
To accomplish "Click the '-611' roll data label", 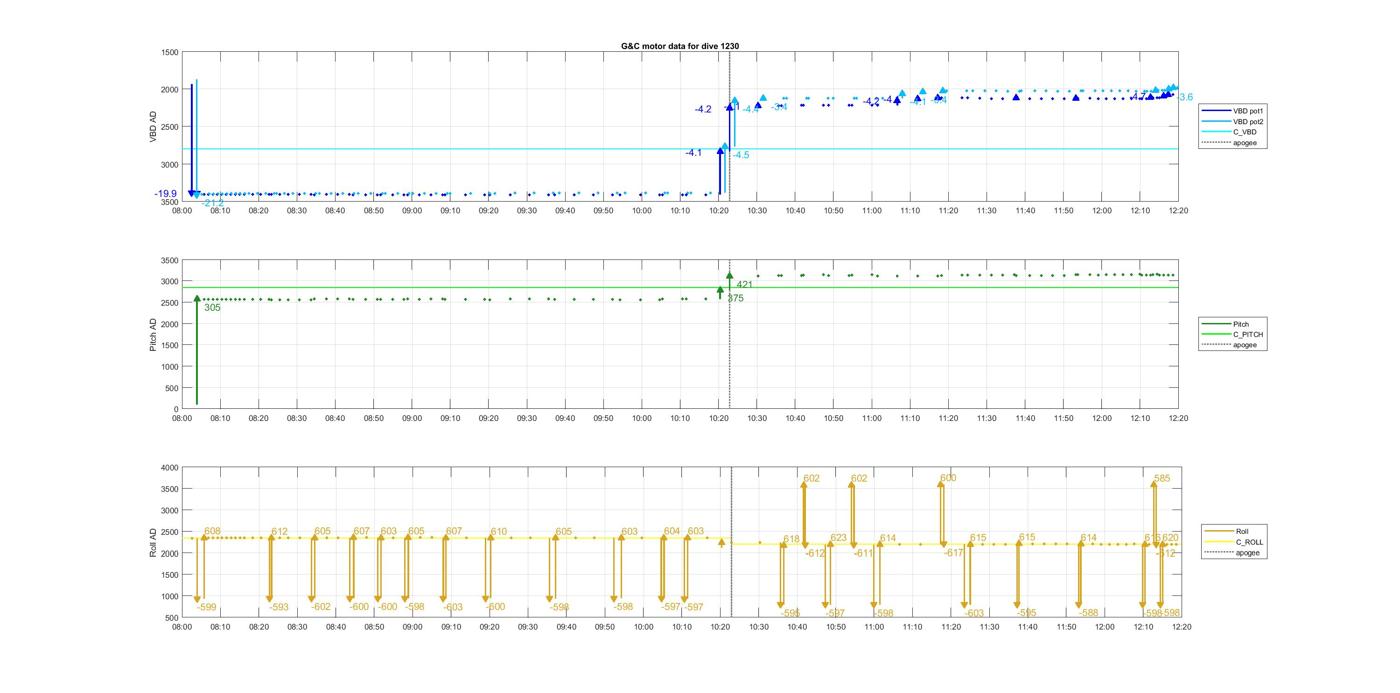I will tap(863, 553).
